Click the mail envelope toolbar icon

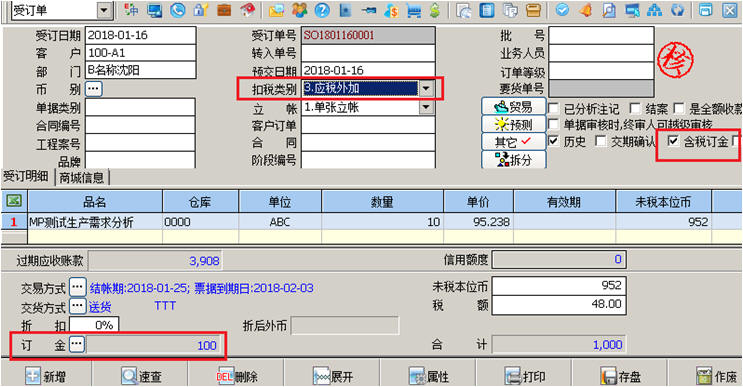pyautogui.click(x=276, y=10)
